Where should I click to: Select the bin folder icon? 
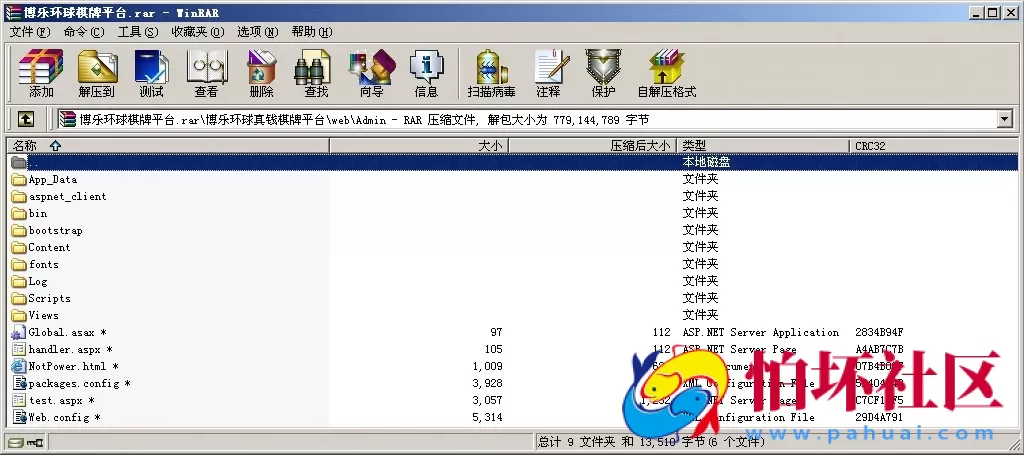(x=19, y=213)
